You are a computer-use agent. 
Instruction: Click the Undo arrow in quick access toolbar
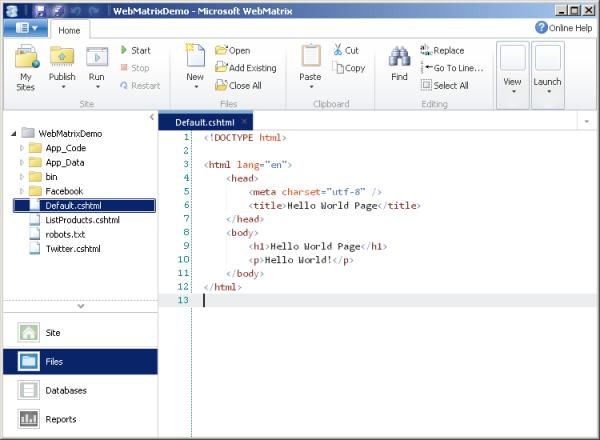76,11
